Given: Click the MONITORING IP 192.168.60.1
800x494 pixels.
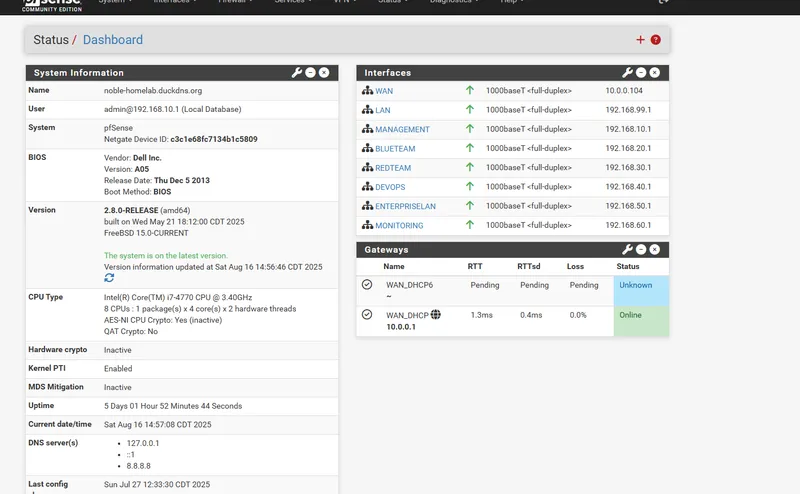Looking at the screenshot, I should coord(628,225).
